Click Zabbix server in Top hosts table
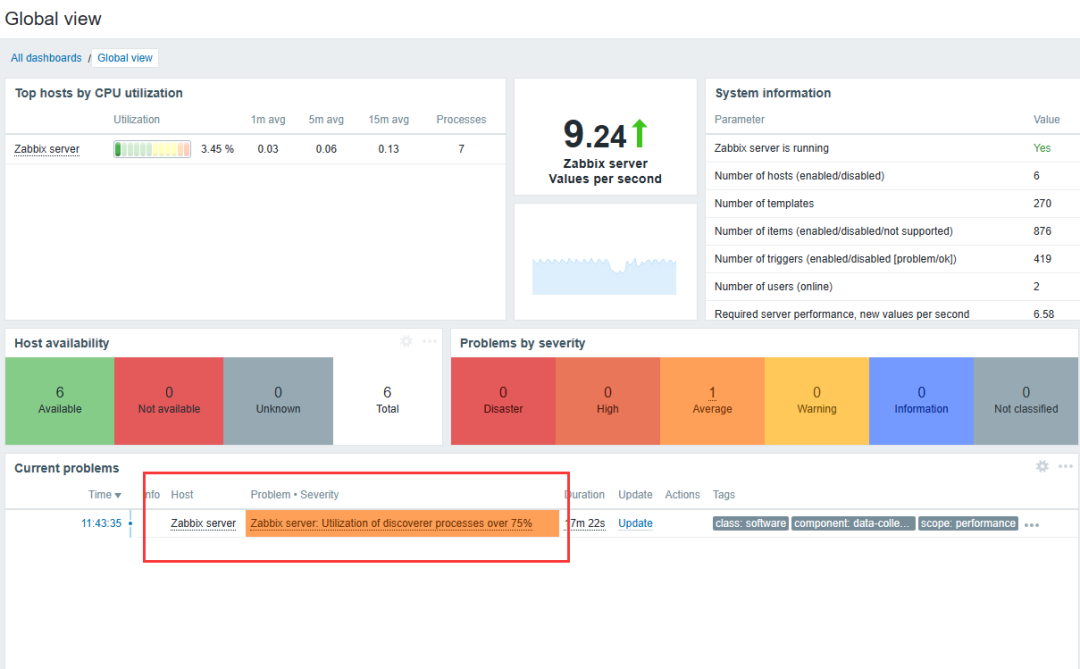Viewport: 1080px width, 669px height. point(47,149)
